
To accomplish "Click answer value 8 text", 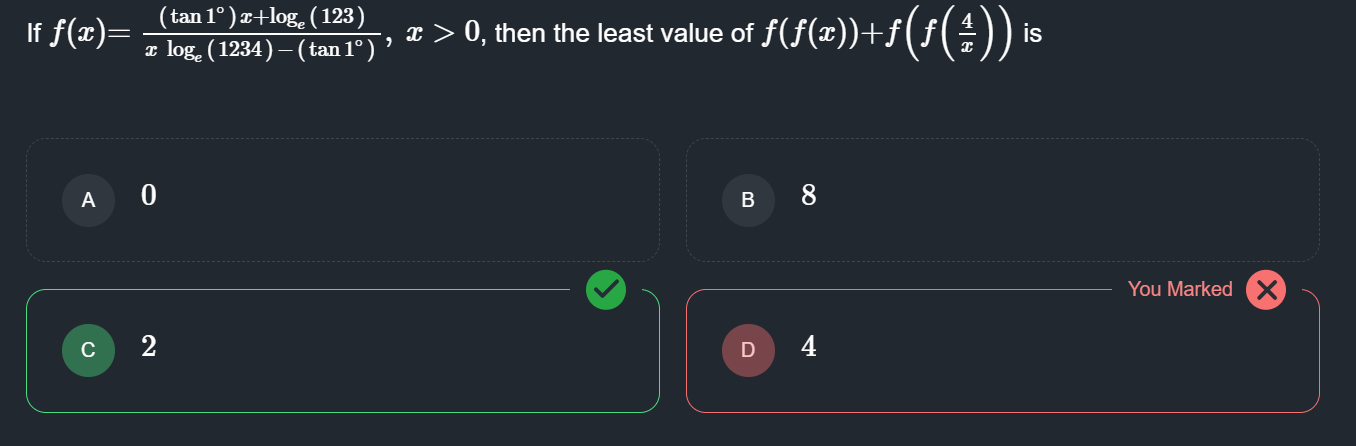I will [809, 196].
